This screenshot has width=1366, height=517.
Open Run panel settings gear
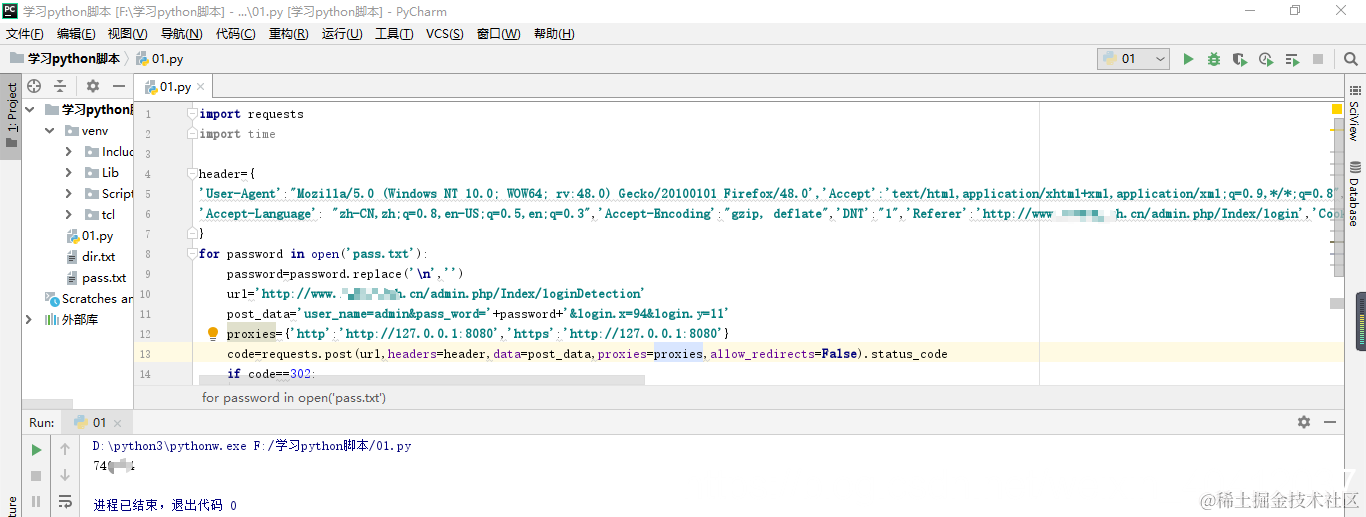tap(1304, 423)
